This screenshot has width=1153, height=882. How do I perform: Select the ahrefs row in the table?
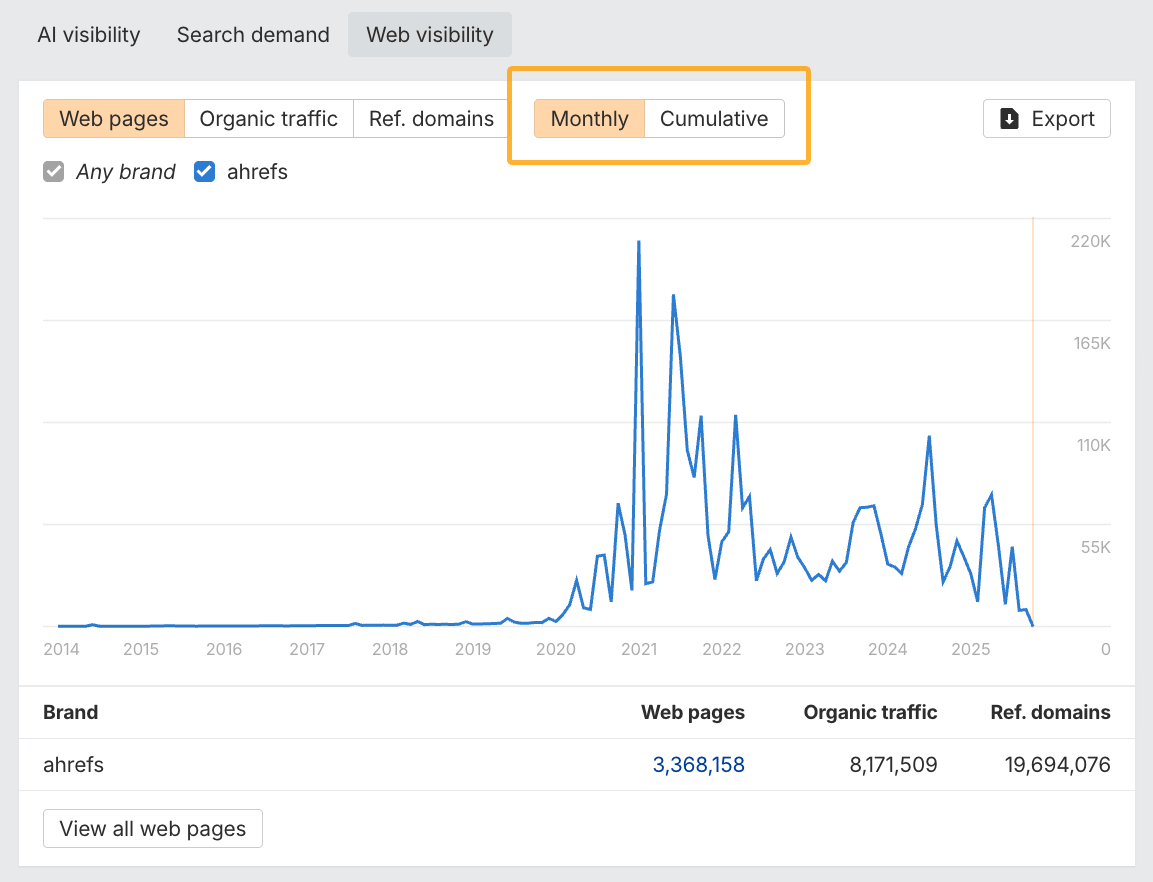click(x=73, y=764)
